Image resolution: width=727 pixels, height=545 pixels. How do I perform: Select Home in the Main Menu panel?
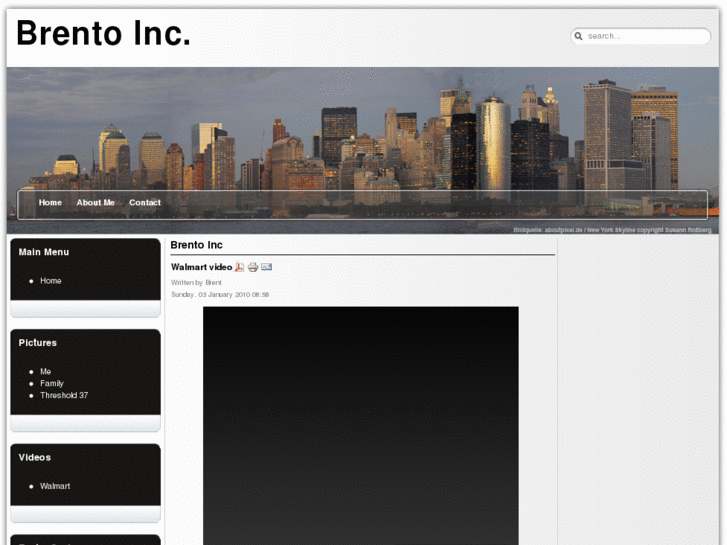point(51,281)
